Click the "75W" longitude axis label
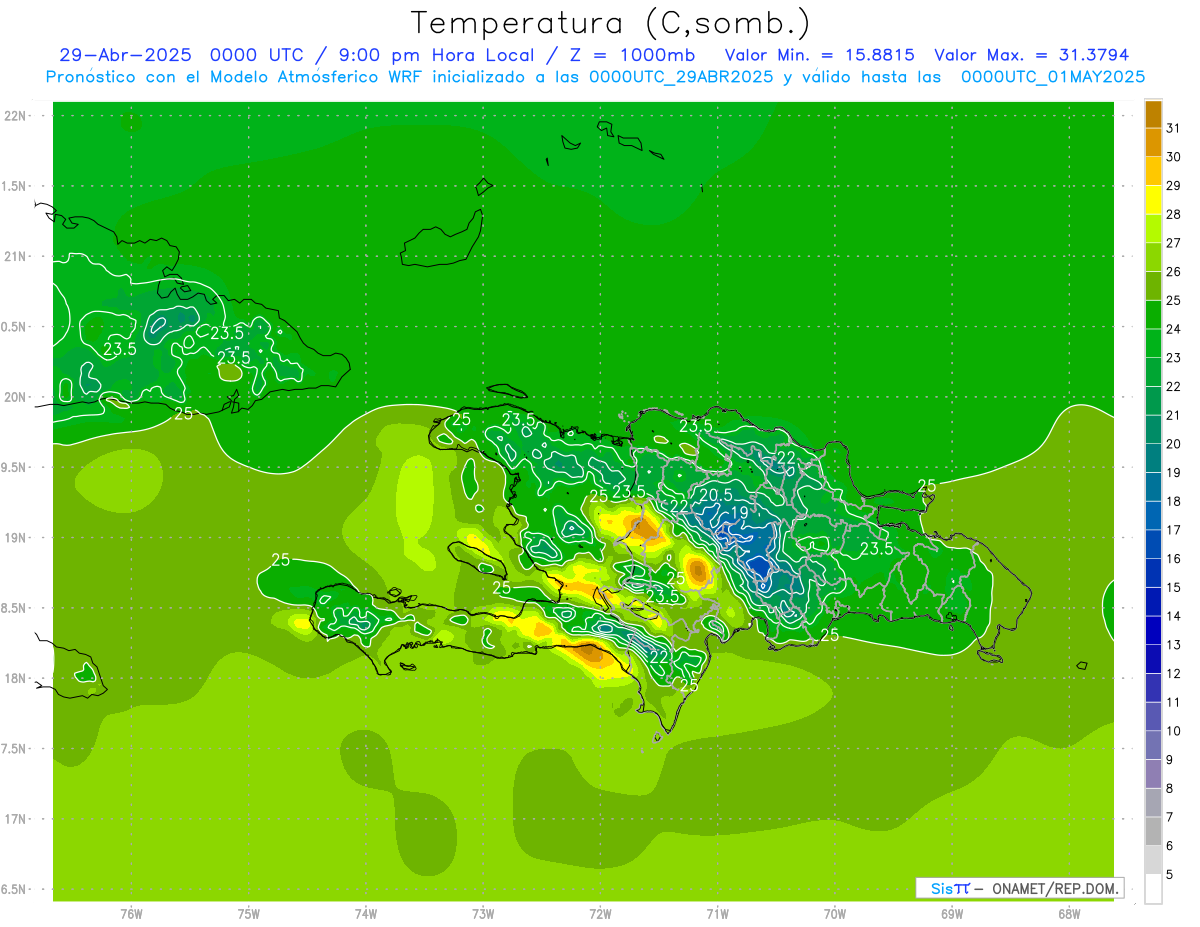 [249, 914]
